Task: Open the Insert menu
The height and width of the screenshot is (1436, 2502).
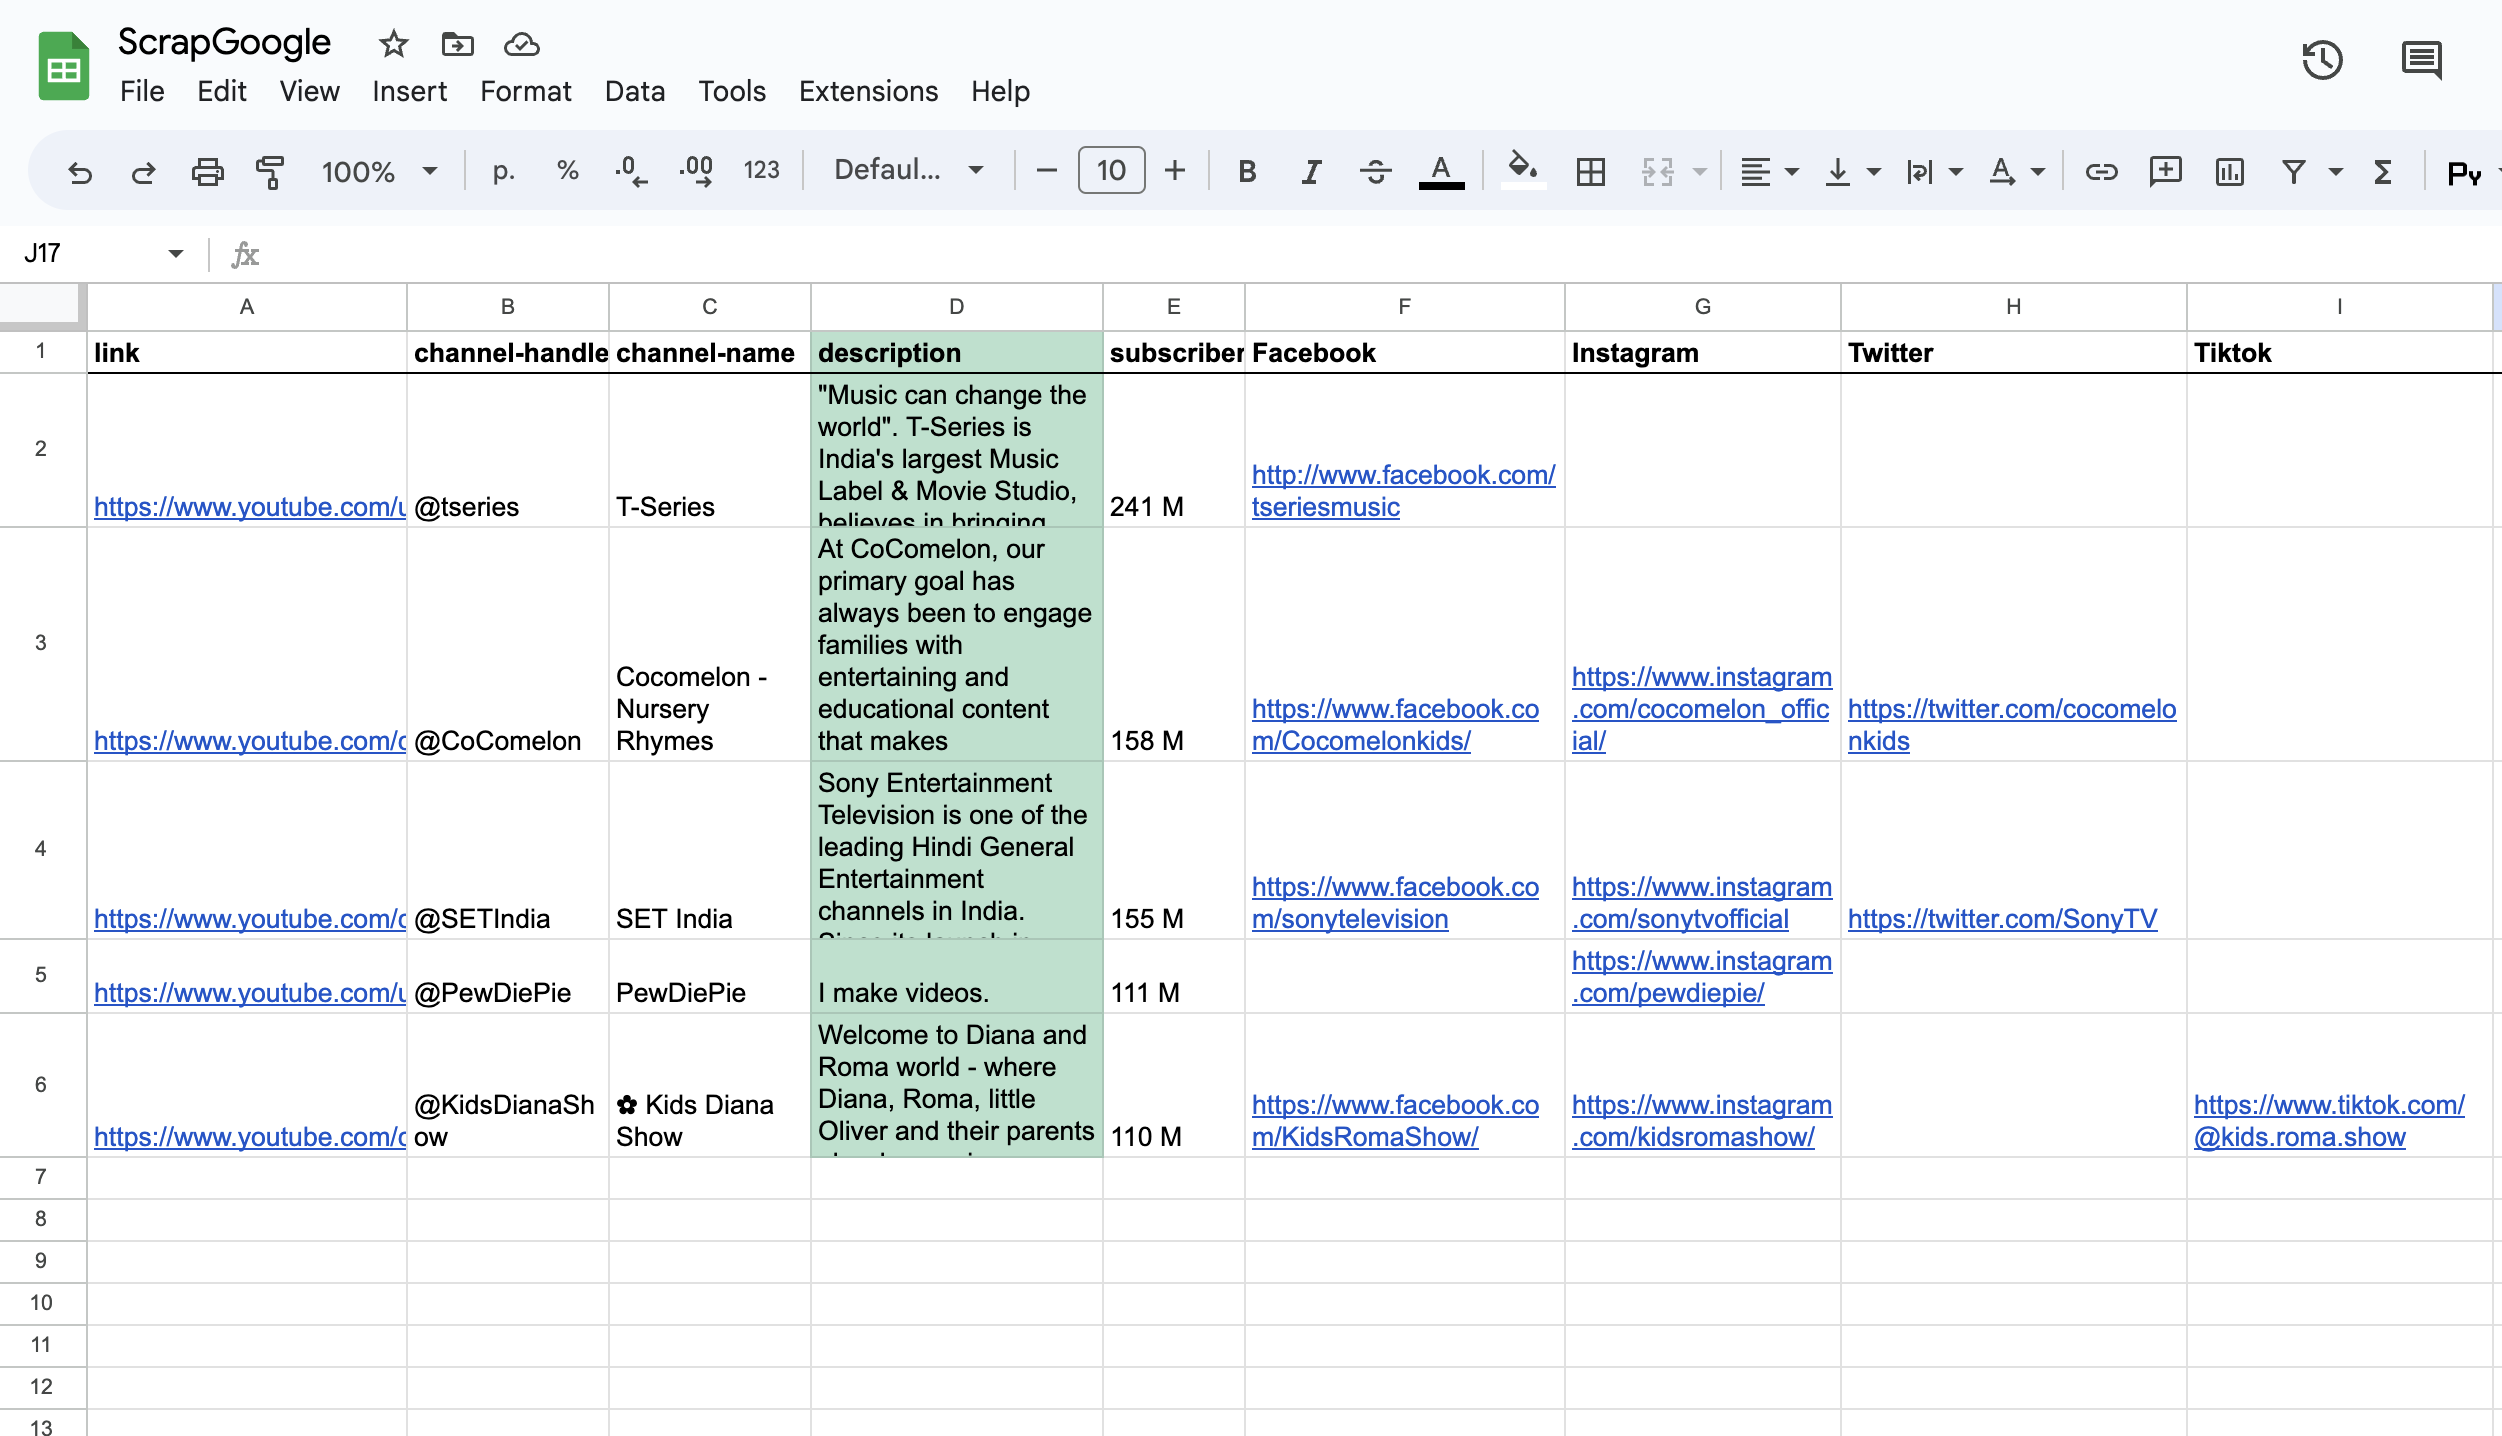Action: tap(409, 91)
